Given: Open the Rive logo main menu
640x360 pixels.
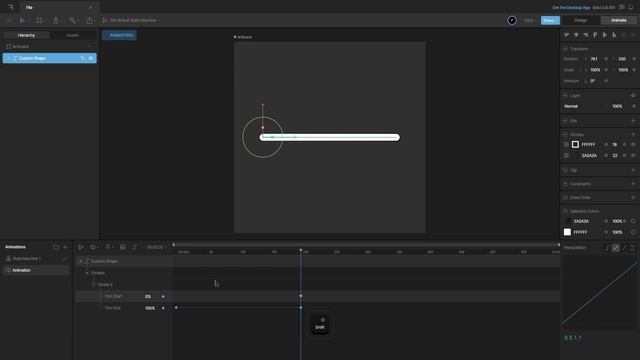Looking at the screenshot, I should pos(11,7).
